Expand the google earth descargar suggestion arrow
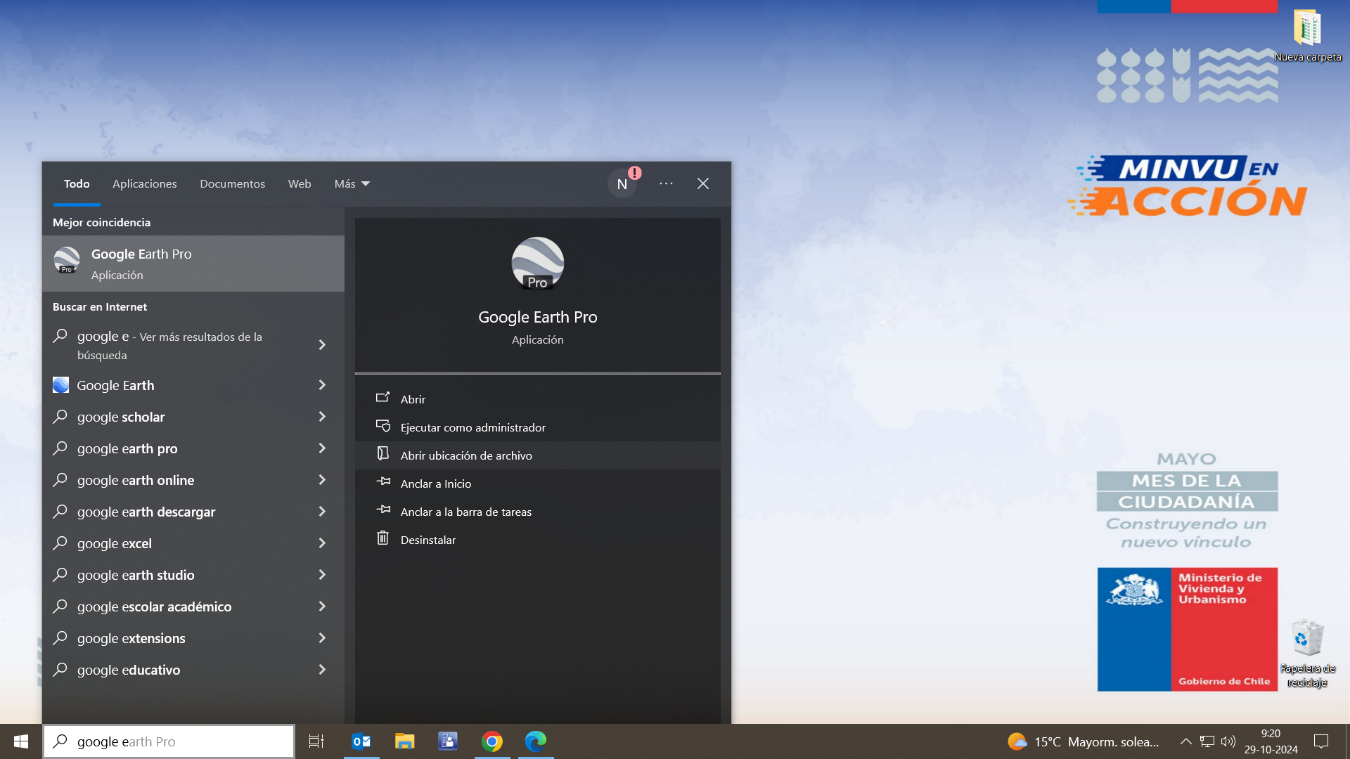Screen dimensions: 1350x759 (322, 512)
